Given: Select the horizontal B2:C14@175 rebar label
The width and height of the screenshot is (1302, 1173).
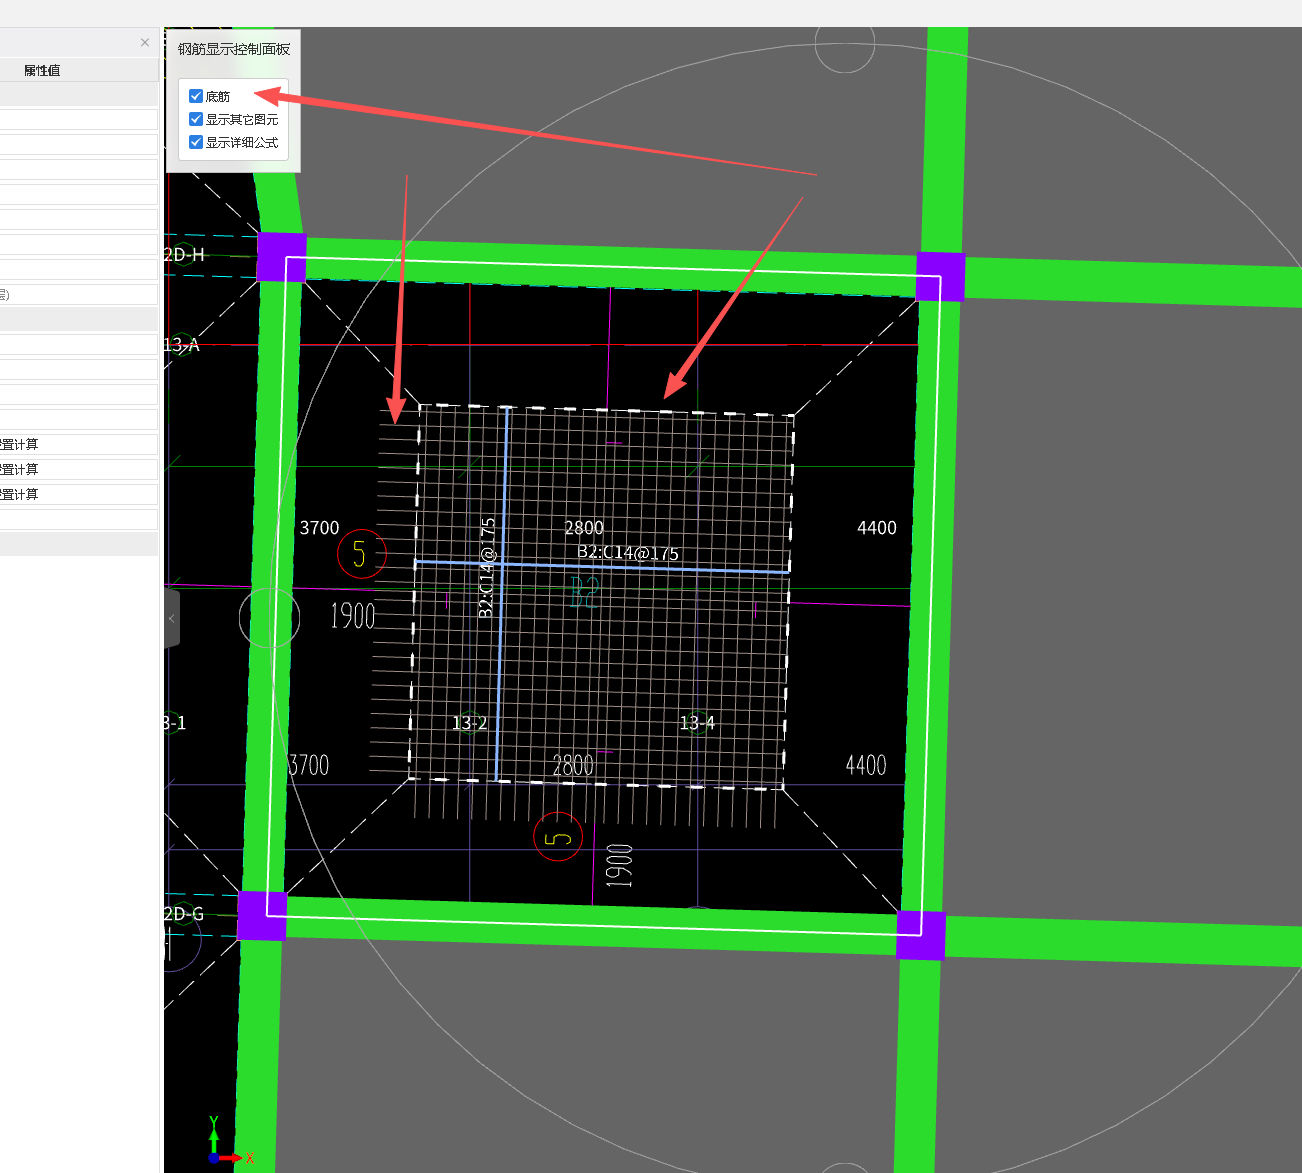Looking at the screenshot, I should pos(628,553).
